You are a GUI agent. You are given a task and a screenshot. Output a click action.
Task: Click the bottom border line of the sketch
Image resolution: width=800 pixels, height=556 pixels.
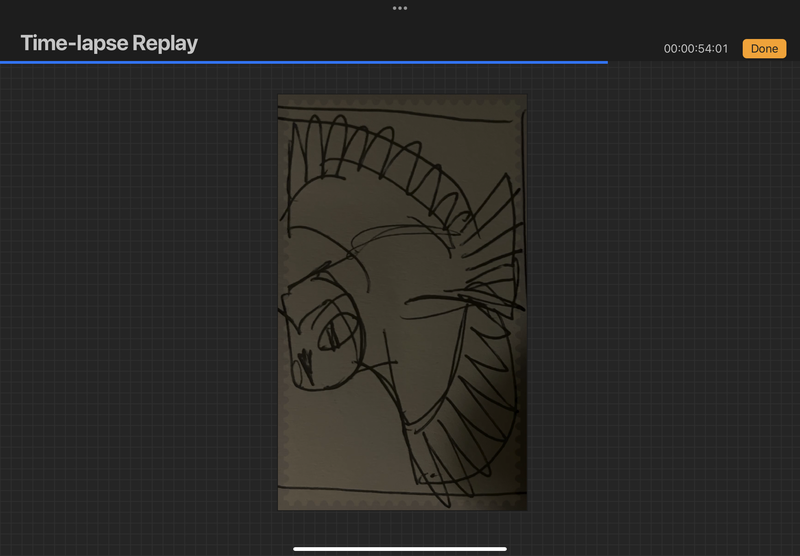pyautogui.click(x=400, y=490)
